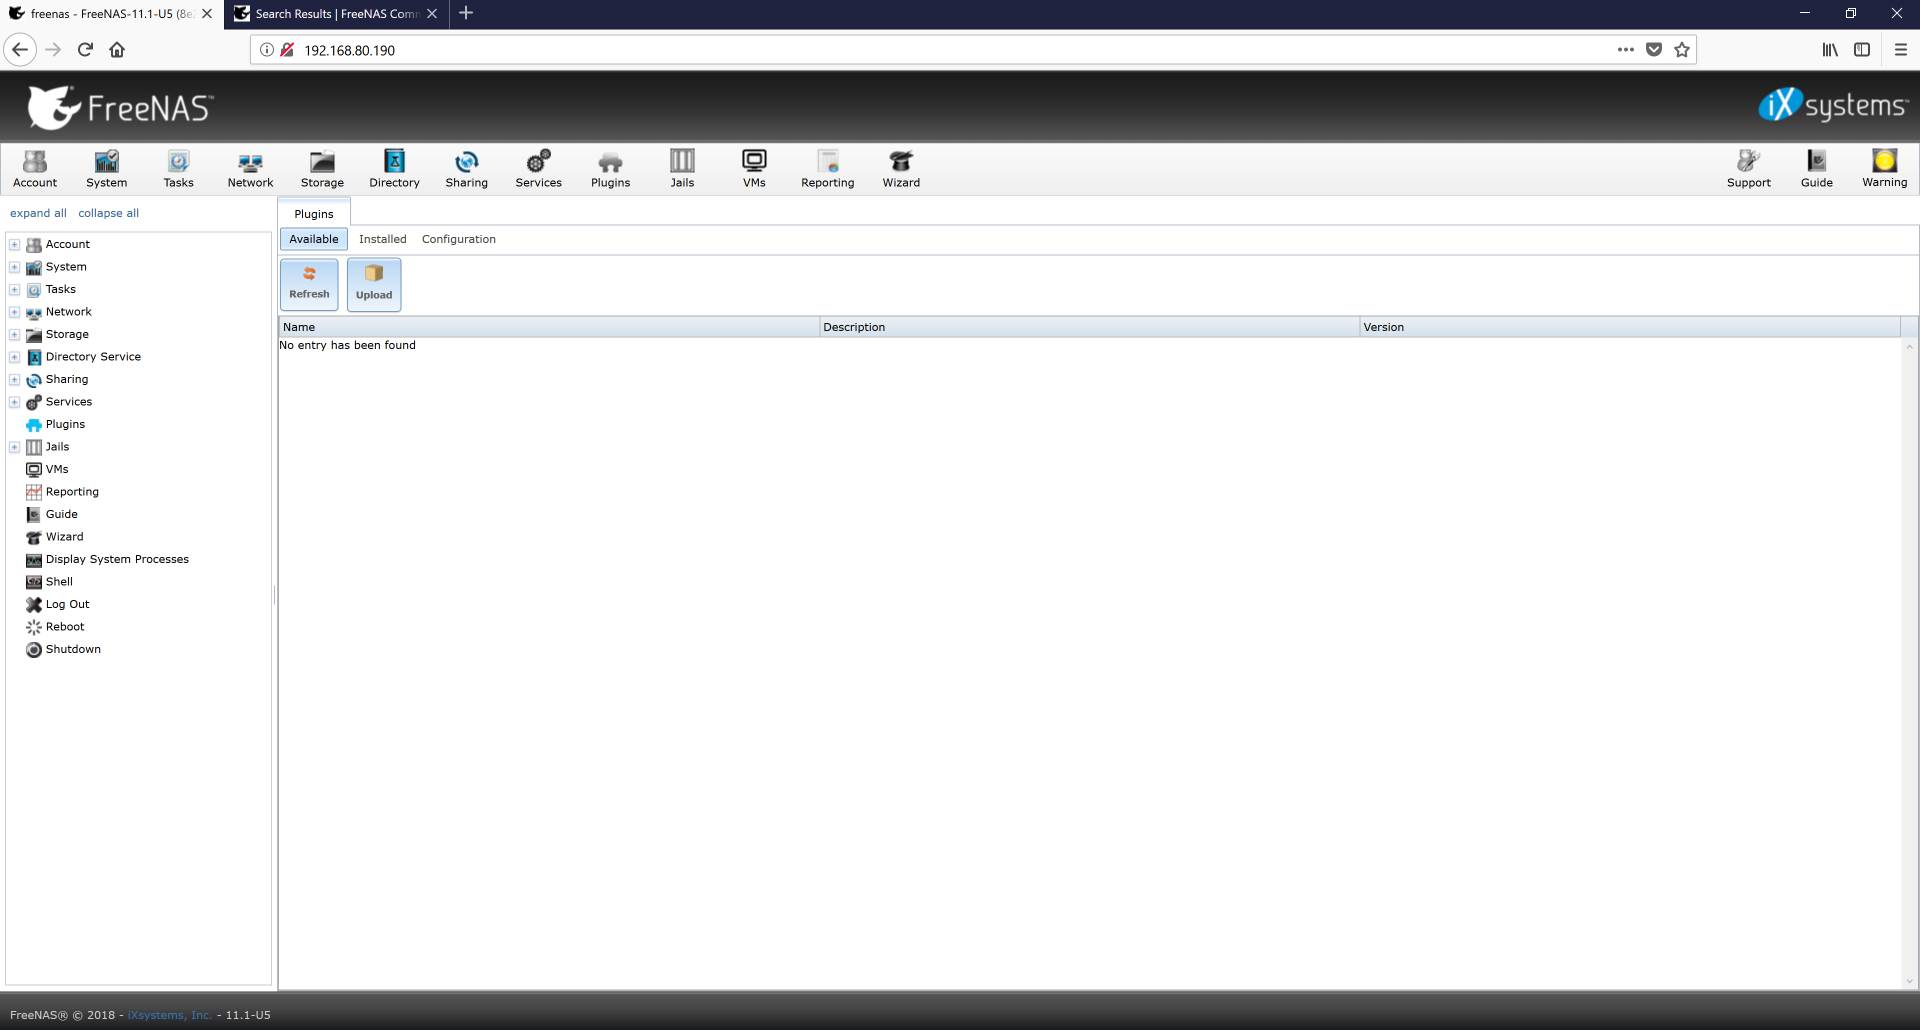Select Wizard in the sidebar tree
Viewport: 1920px width, 1030px height.
64,537
